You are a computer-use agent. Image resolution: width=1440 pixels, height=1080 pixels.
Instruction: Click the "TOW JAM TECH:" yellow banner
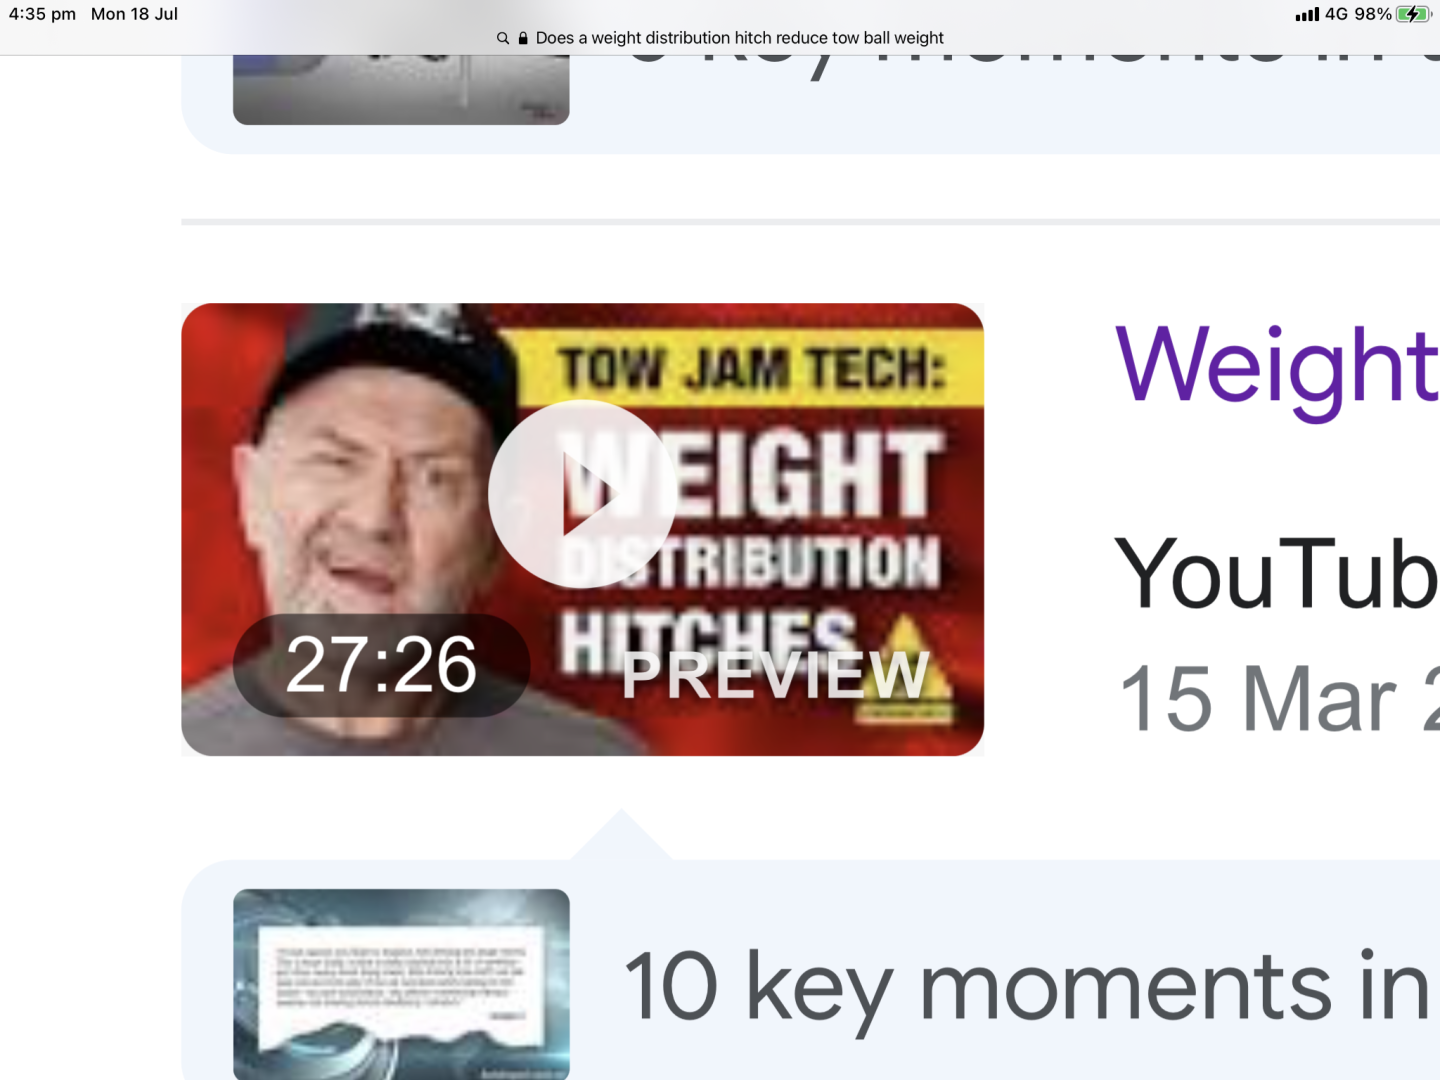(x=750, y=368)
